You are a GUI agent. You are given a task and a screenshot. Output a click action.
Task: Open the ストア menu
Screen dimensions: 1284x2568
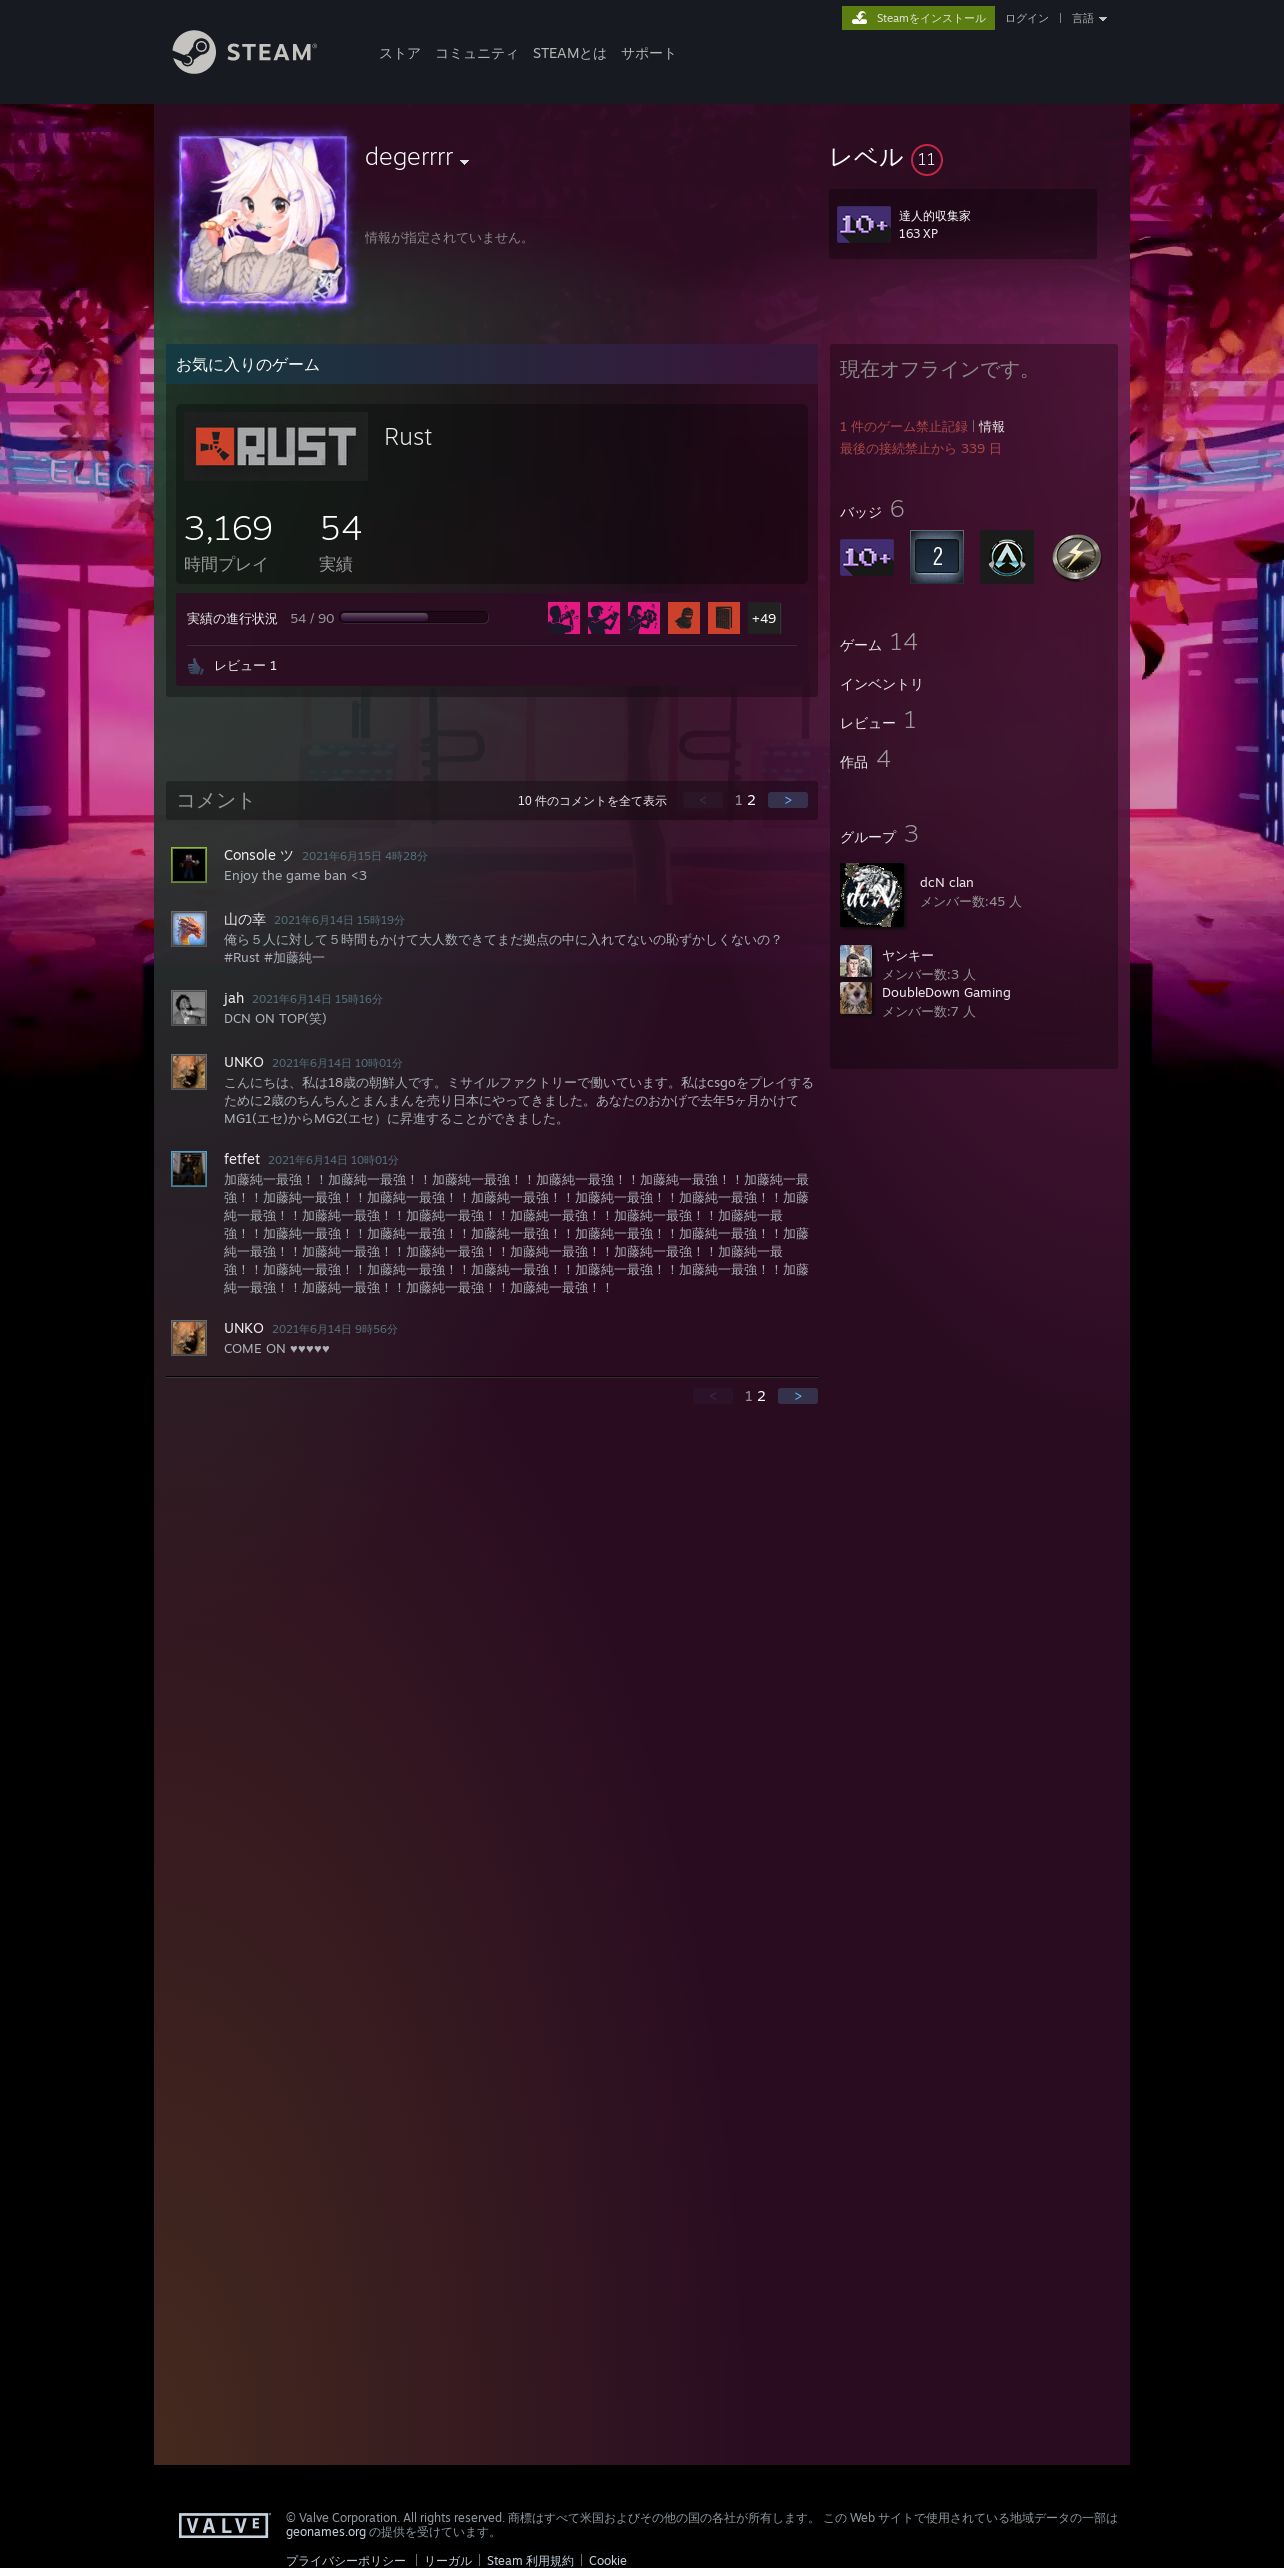[x=400, y=54]
